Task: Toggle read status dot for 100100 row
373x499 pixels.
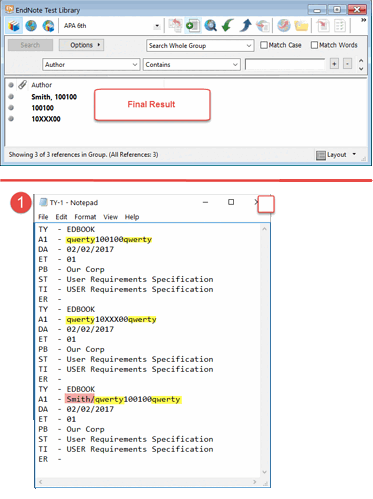Action: pos(11,108)
